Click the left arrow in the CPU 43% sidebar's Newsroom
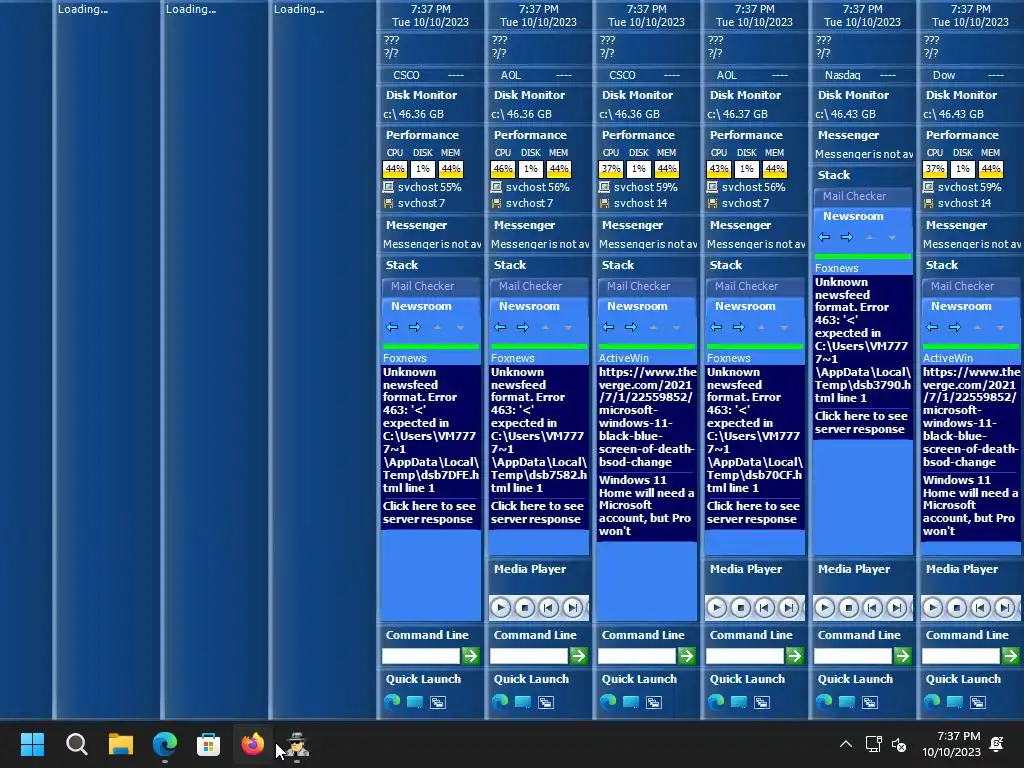The height and width of the screenshot is (768, 1024). tap(716, 327)
